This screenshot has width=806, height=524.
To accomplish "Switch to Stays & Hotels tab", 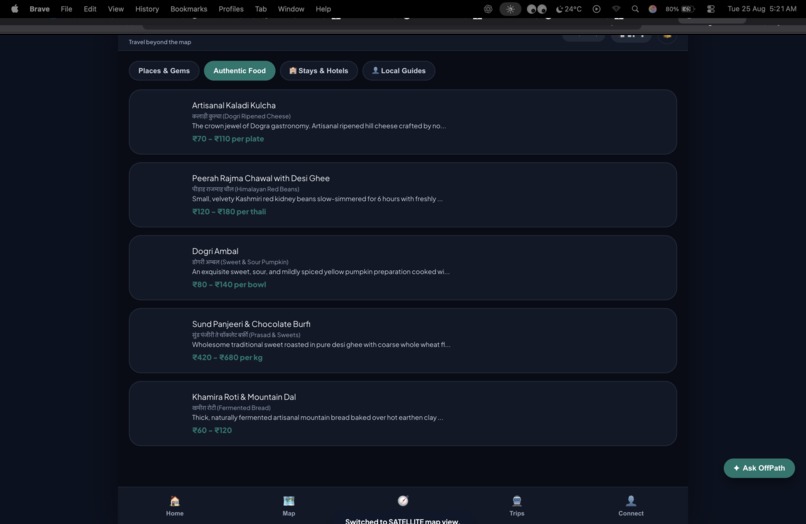I will 319,70.
